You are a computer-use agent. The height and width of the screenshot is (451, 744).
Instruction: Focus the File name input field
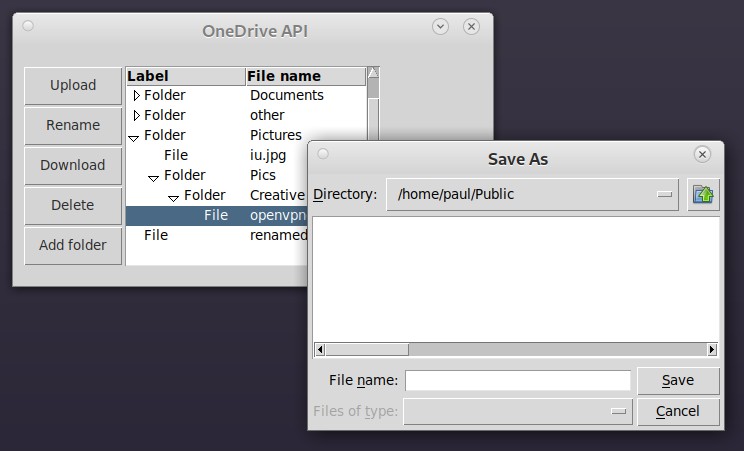coord(518,380)
